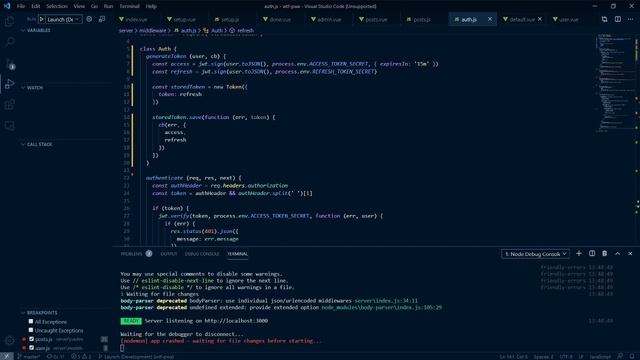Open the Explorer view in activity bar
Viewport: 640px width, 360px height.
(x=9, y=21)
